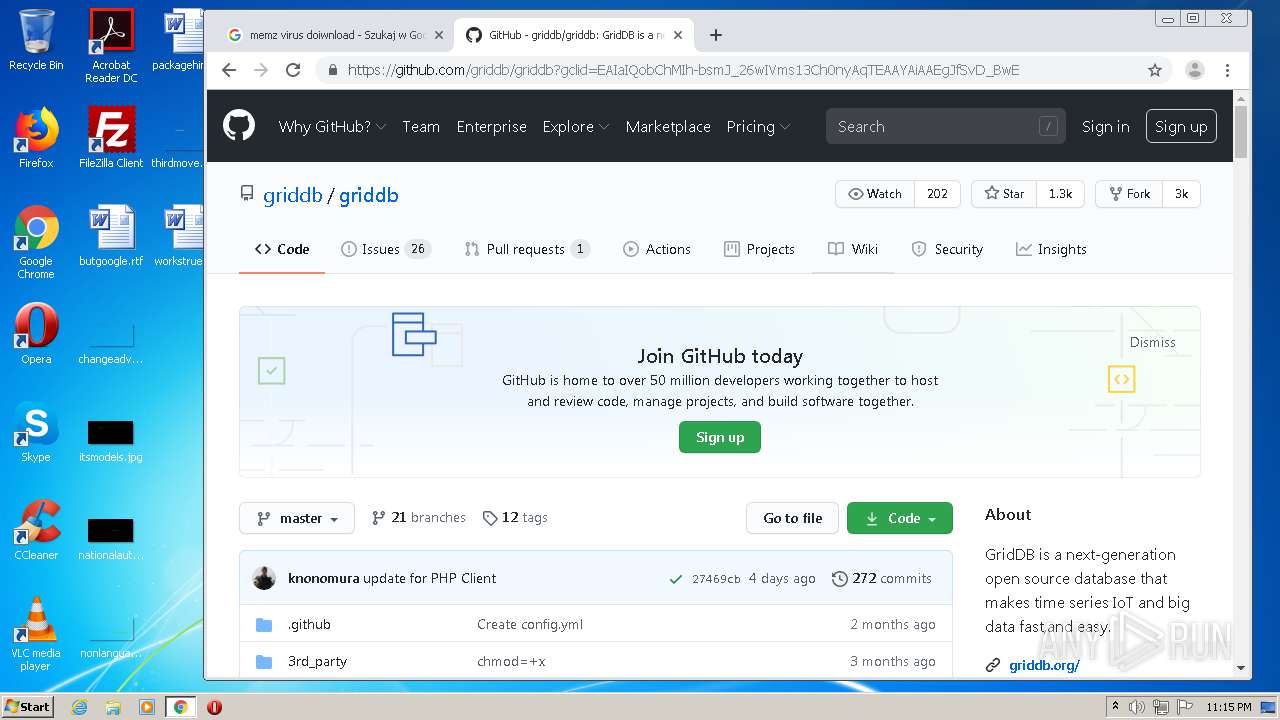Open Skype desktop shortcut
Image resolution: width=1280 pixels, height=720 pixels.
coord(36,432)
